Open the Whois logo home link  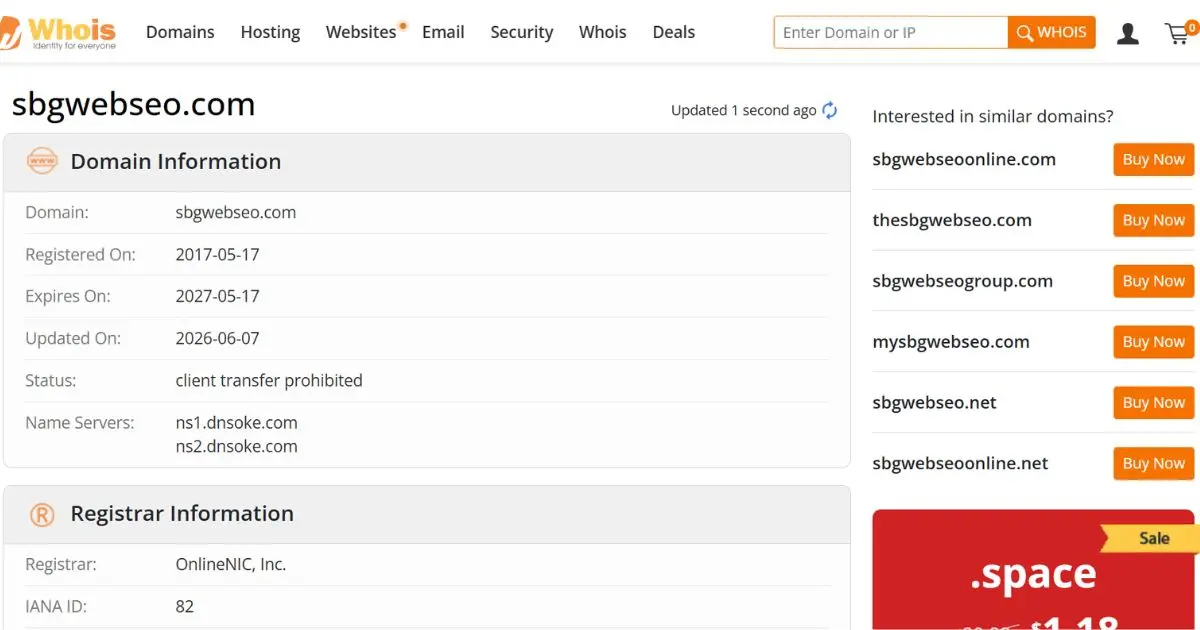point(59,33)
